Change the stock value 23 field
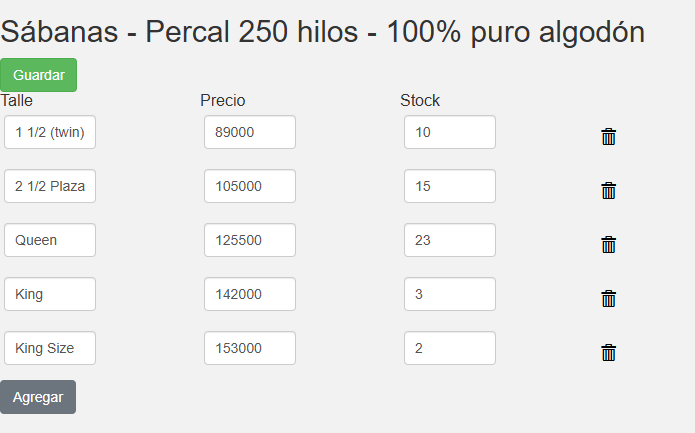 pos(450,240)
